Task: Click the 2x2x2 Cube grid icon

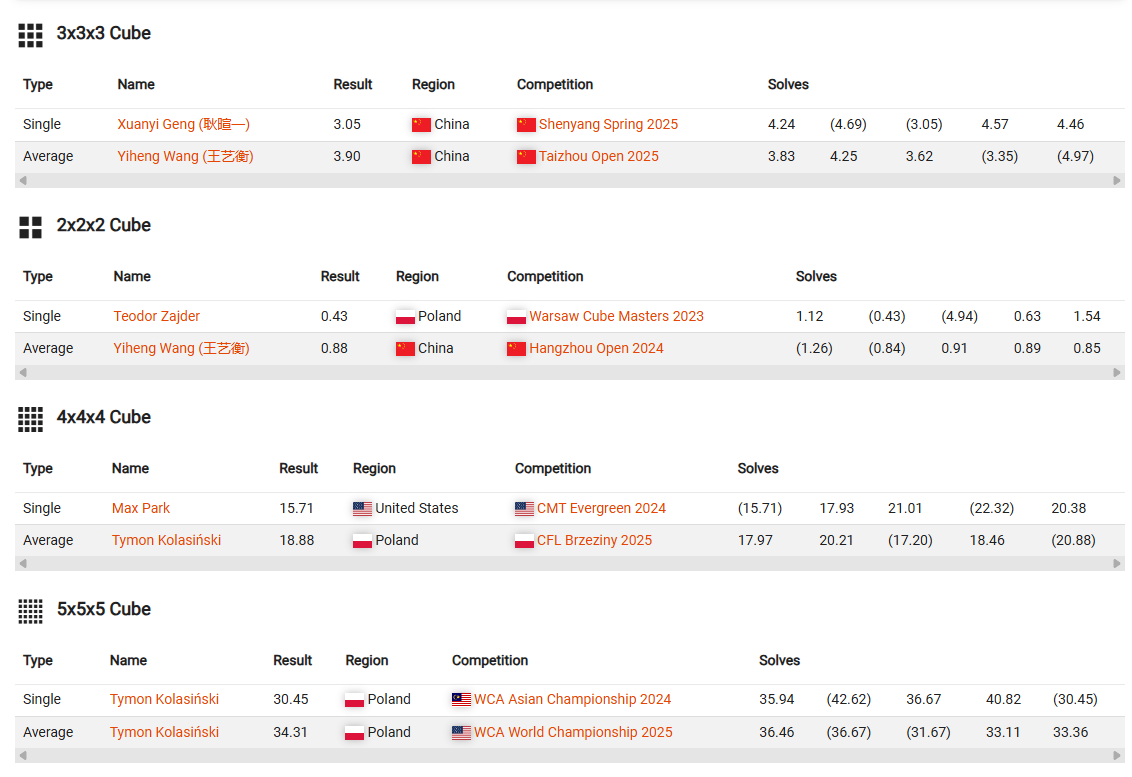Action: 30,227
